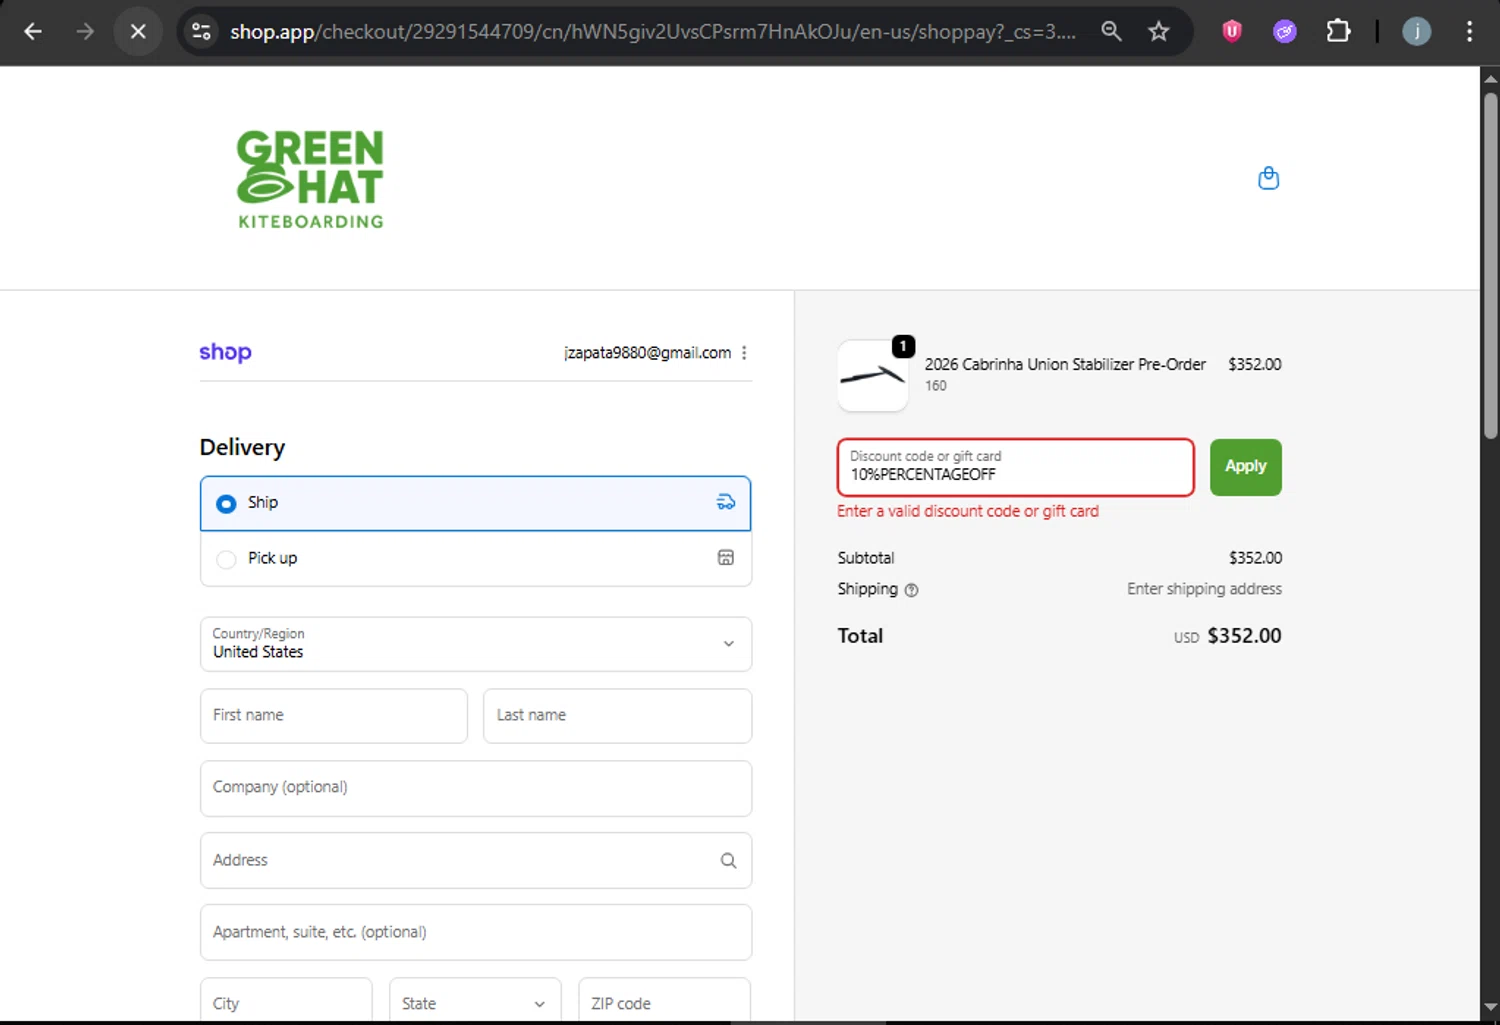View site information icon in address bar
The image size is (1500, 1025).
click(x=202, y=32)
